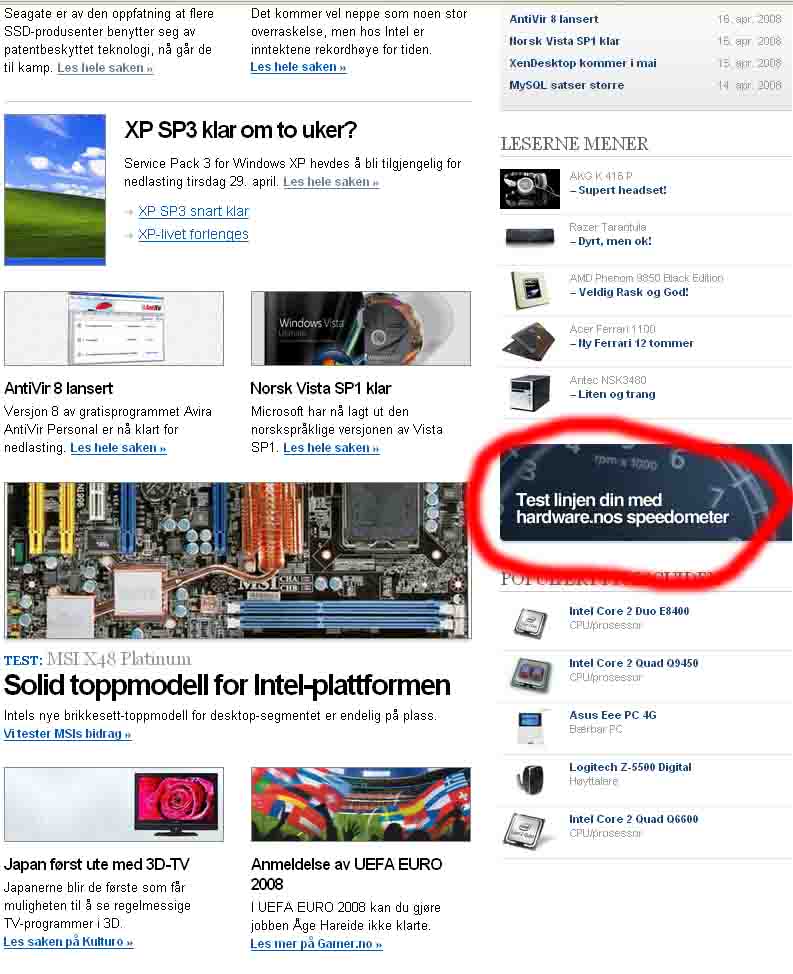Open 'Norsk Vista SP1 klar' in the news list

tap(564, 41)
